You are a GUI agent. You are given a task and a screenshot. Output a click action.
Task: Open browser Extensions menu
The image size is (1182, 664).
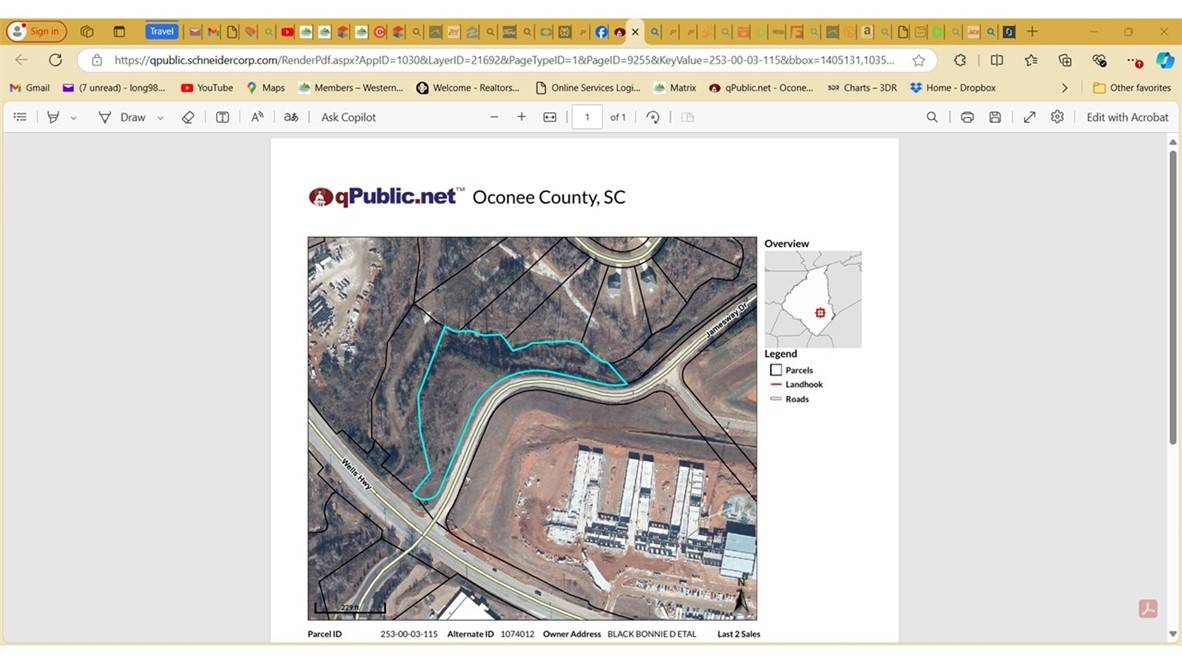pos(960,60)
